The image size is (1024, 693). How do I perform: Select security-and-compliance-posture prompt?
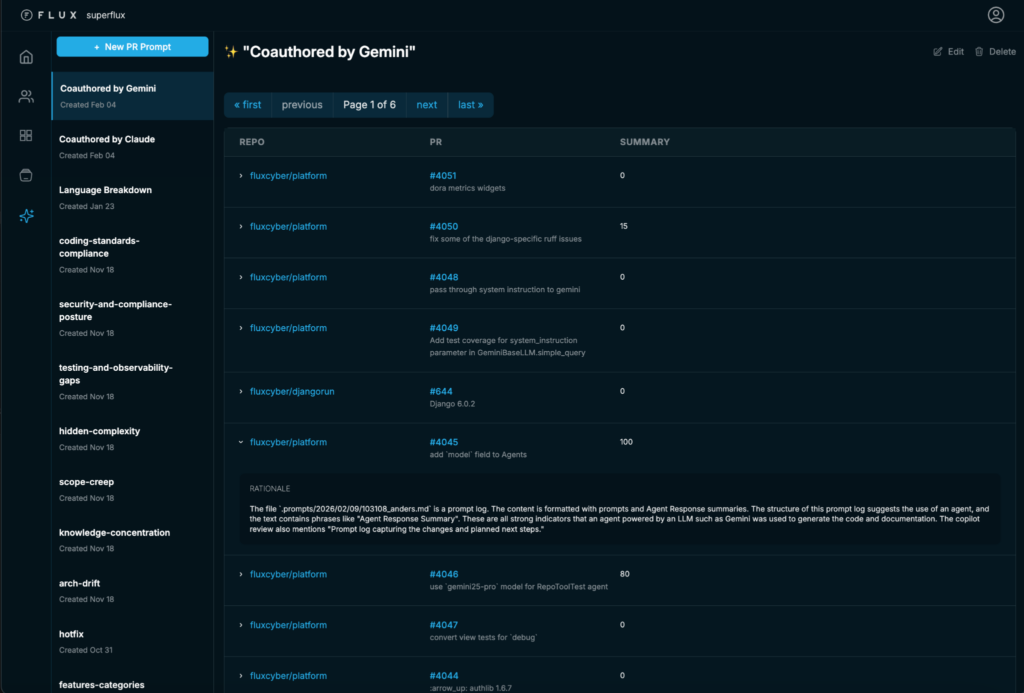[x=133, y=318]
